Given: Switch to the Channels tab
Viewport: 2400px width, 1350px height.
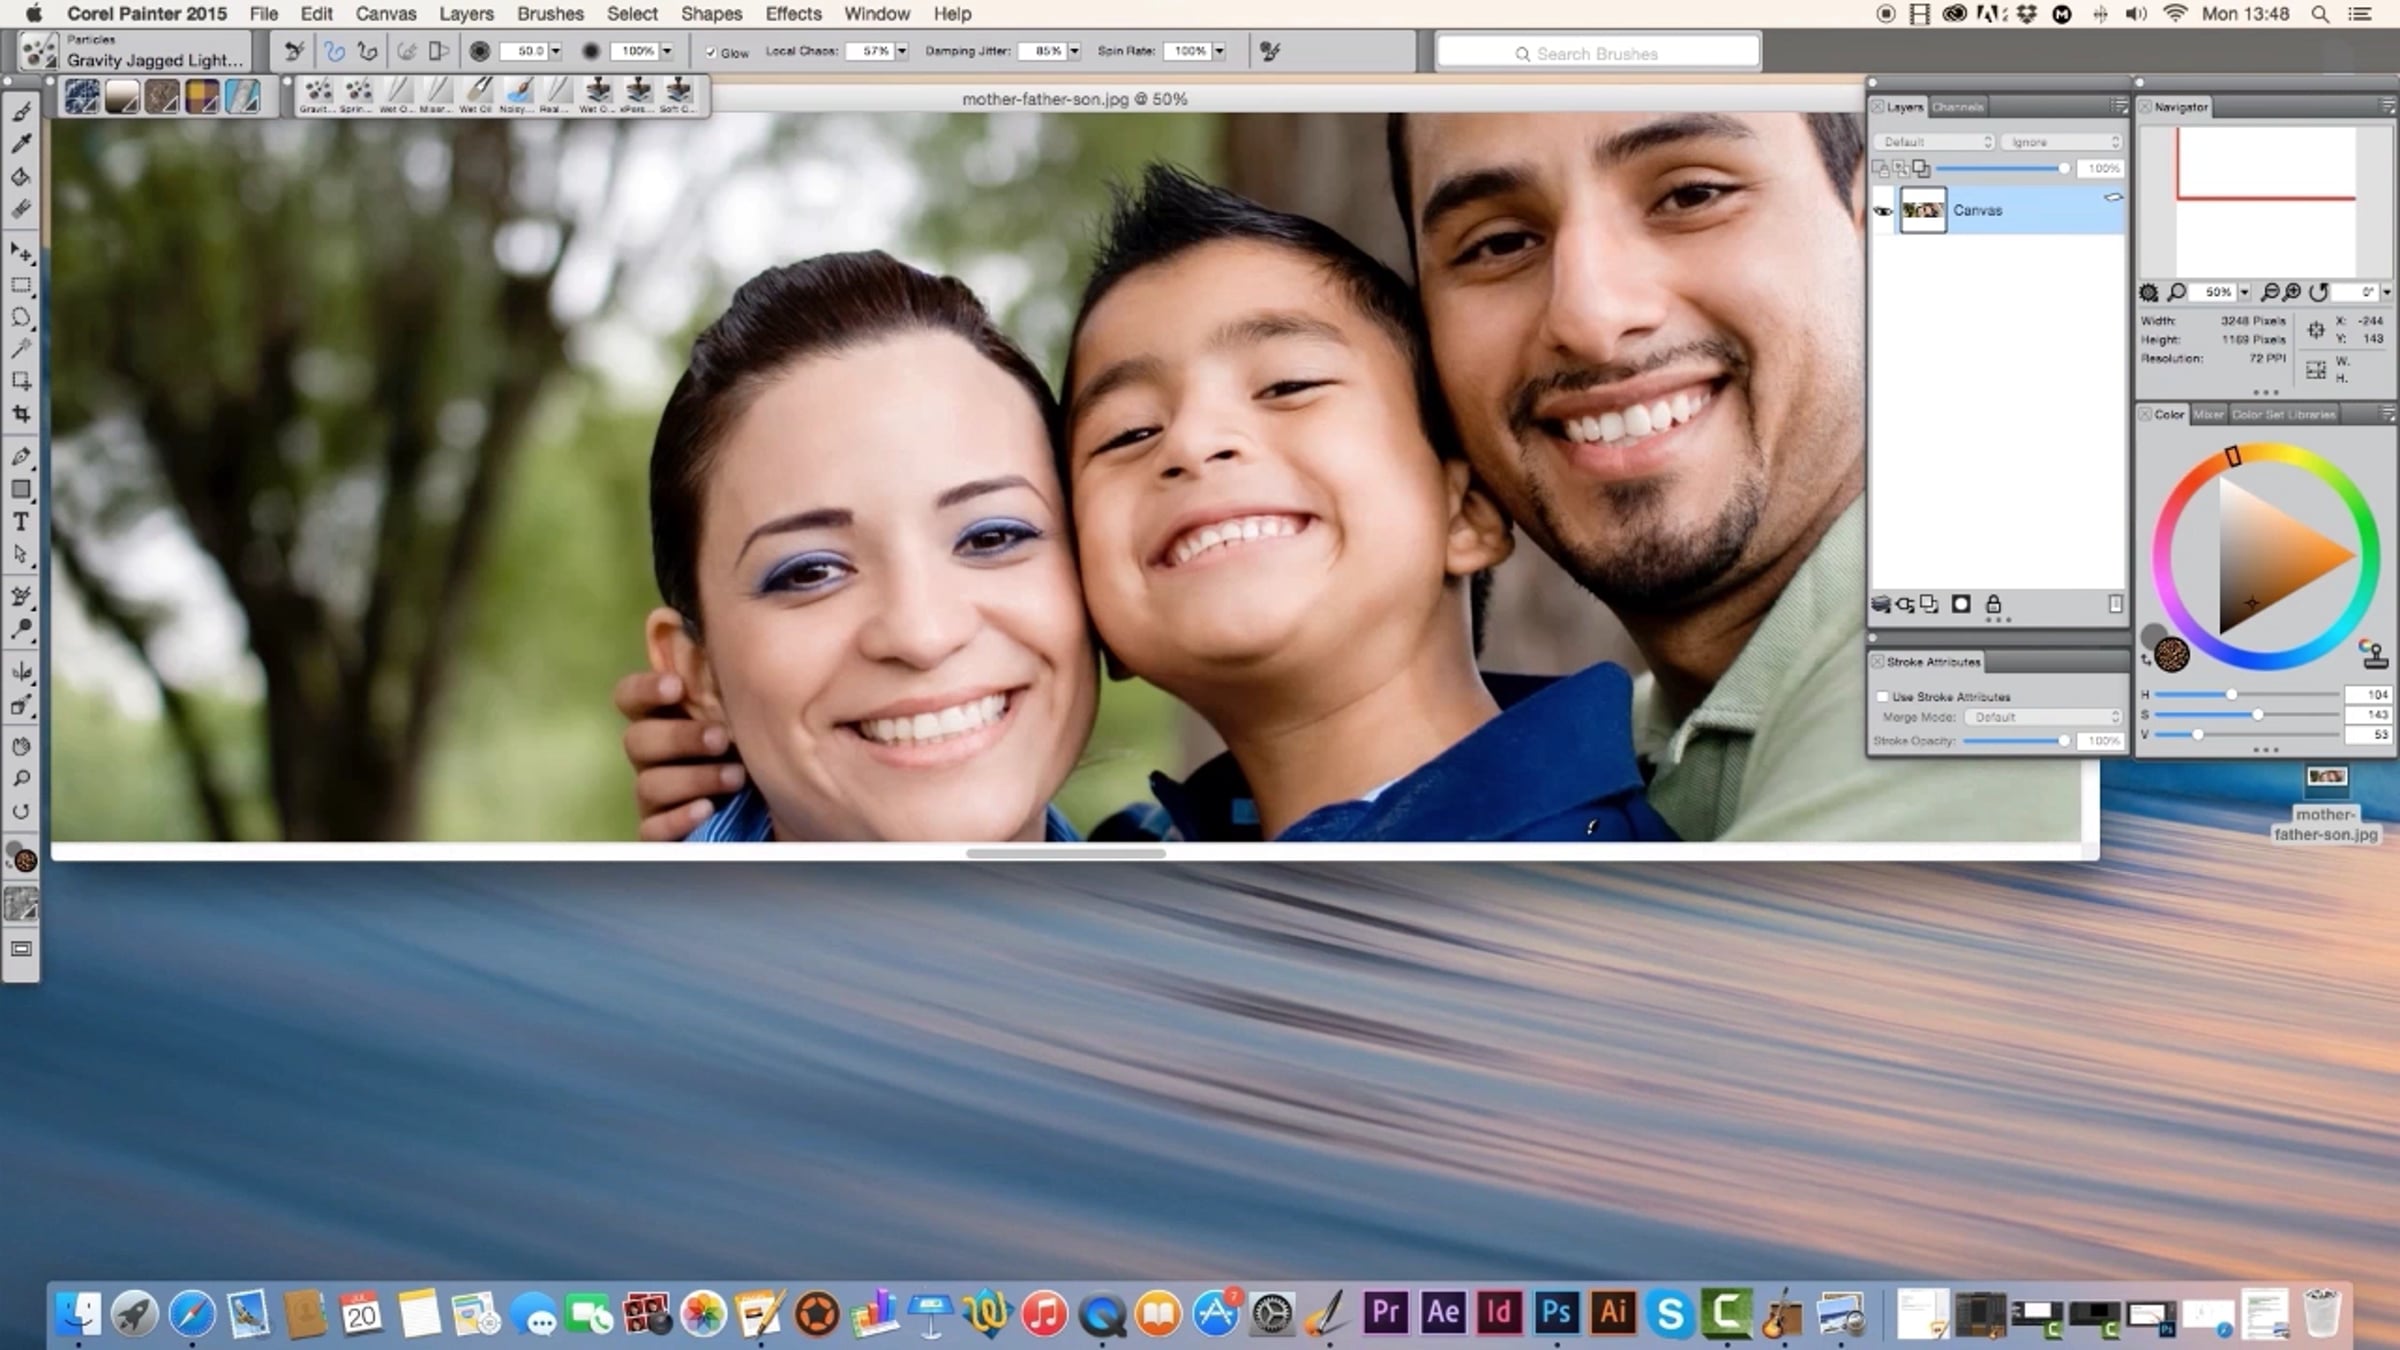Looking at the screenshot, I should [1957, 107].
